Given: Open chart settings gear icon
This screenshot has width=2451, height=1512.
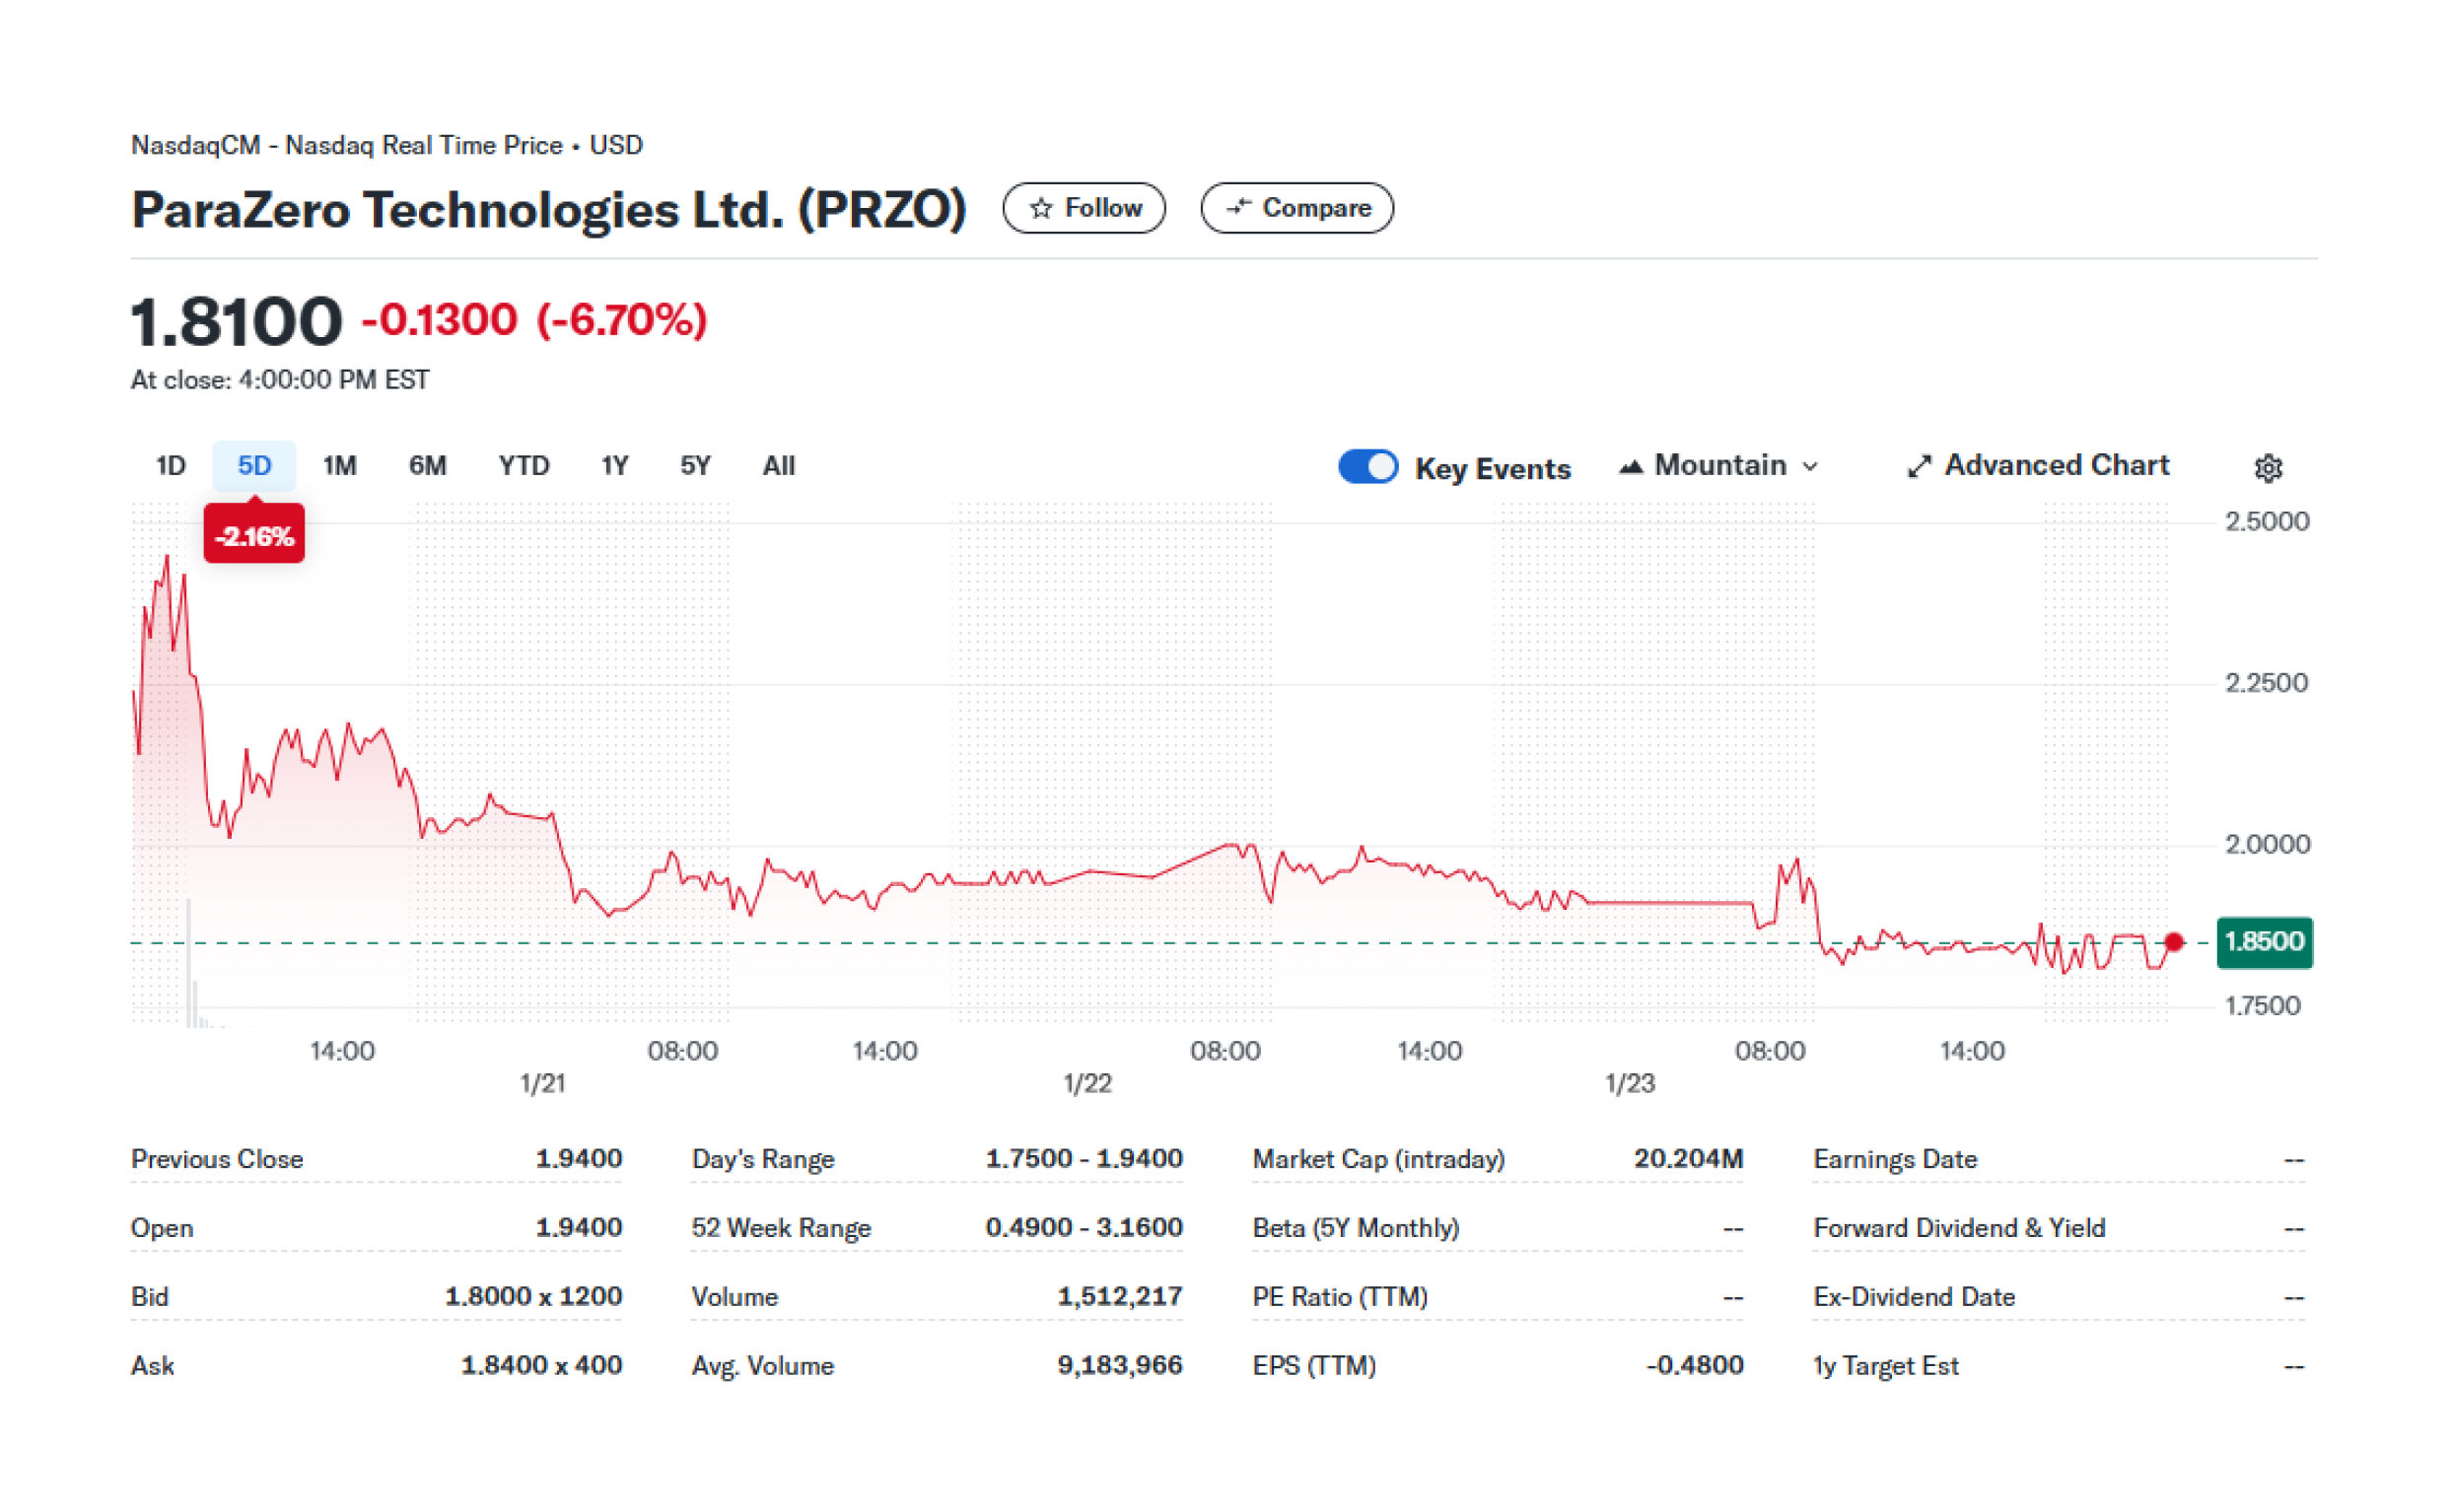Looking at the screenshot, I should pyautogui.click(x=2268, y=467).
